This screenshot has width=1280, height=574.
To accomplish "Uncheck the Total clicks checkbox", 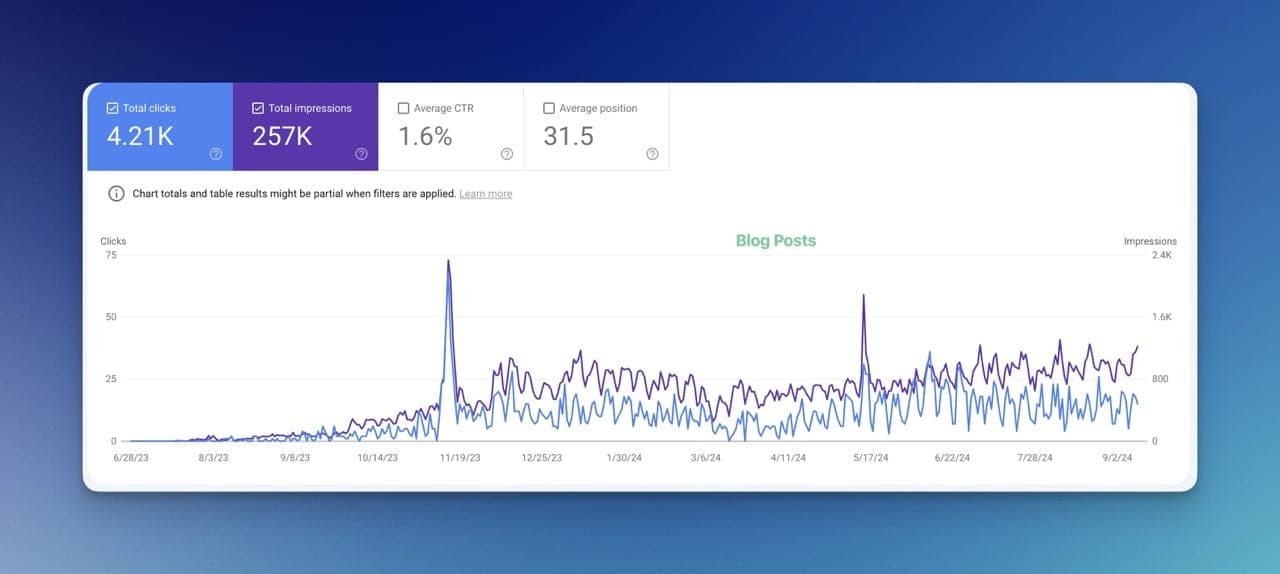I will (112, 108).
